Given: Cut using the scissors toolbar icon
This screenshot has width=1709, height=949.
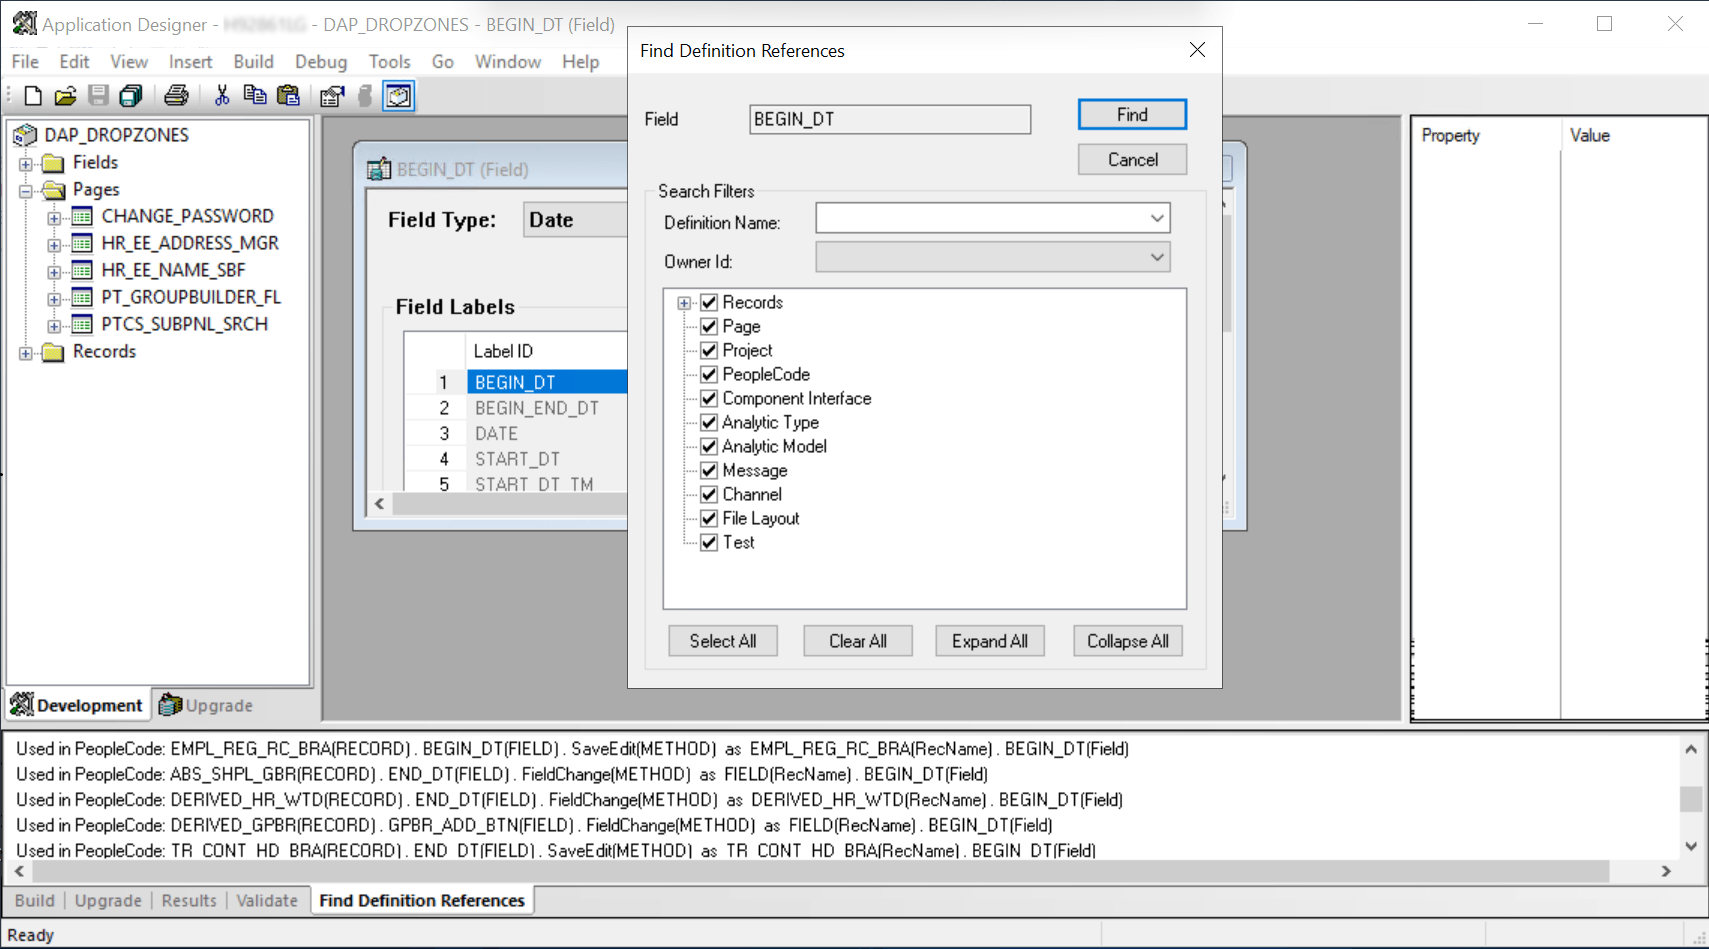Looking at the screenshot, I should [x=221, y=95].
